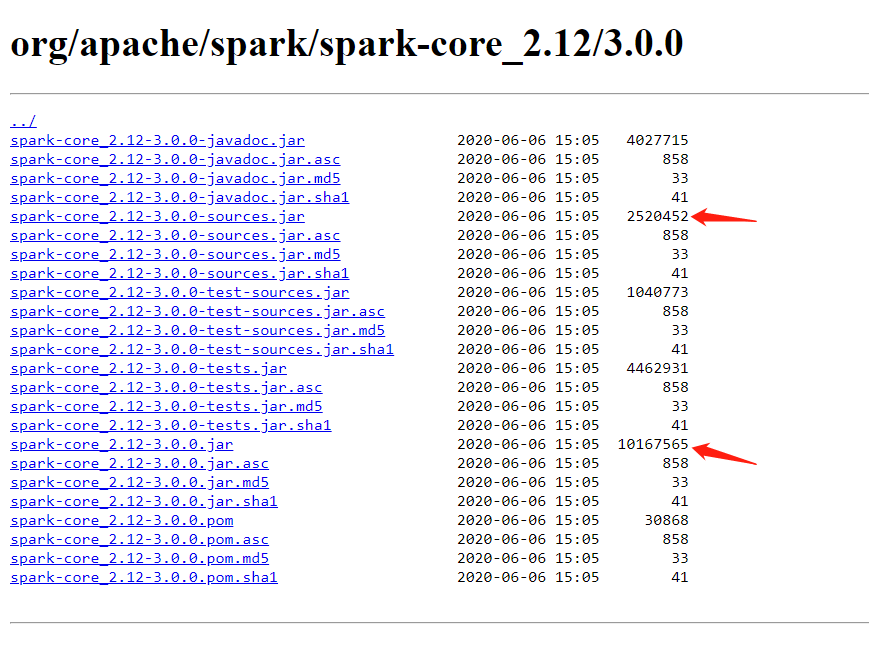Open spark-core_2.12-3.0.0-javadoc.jar.sha1 link

tap(180, 197)
